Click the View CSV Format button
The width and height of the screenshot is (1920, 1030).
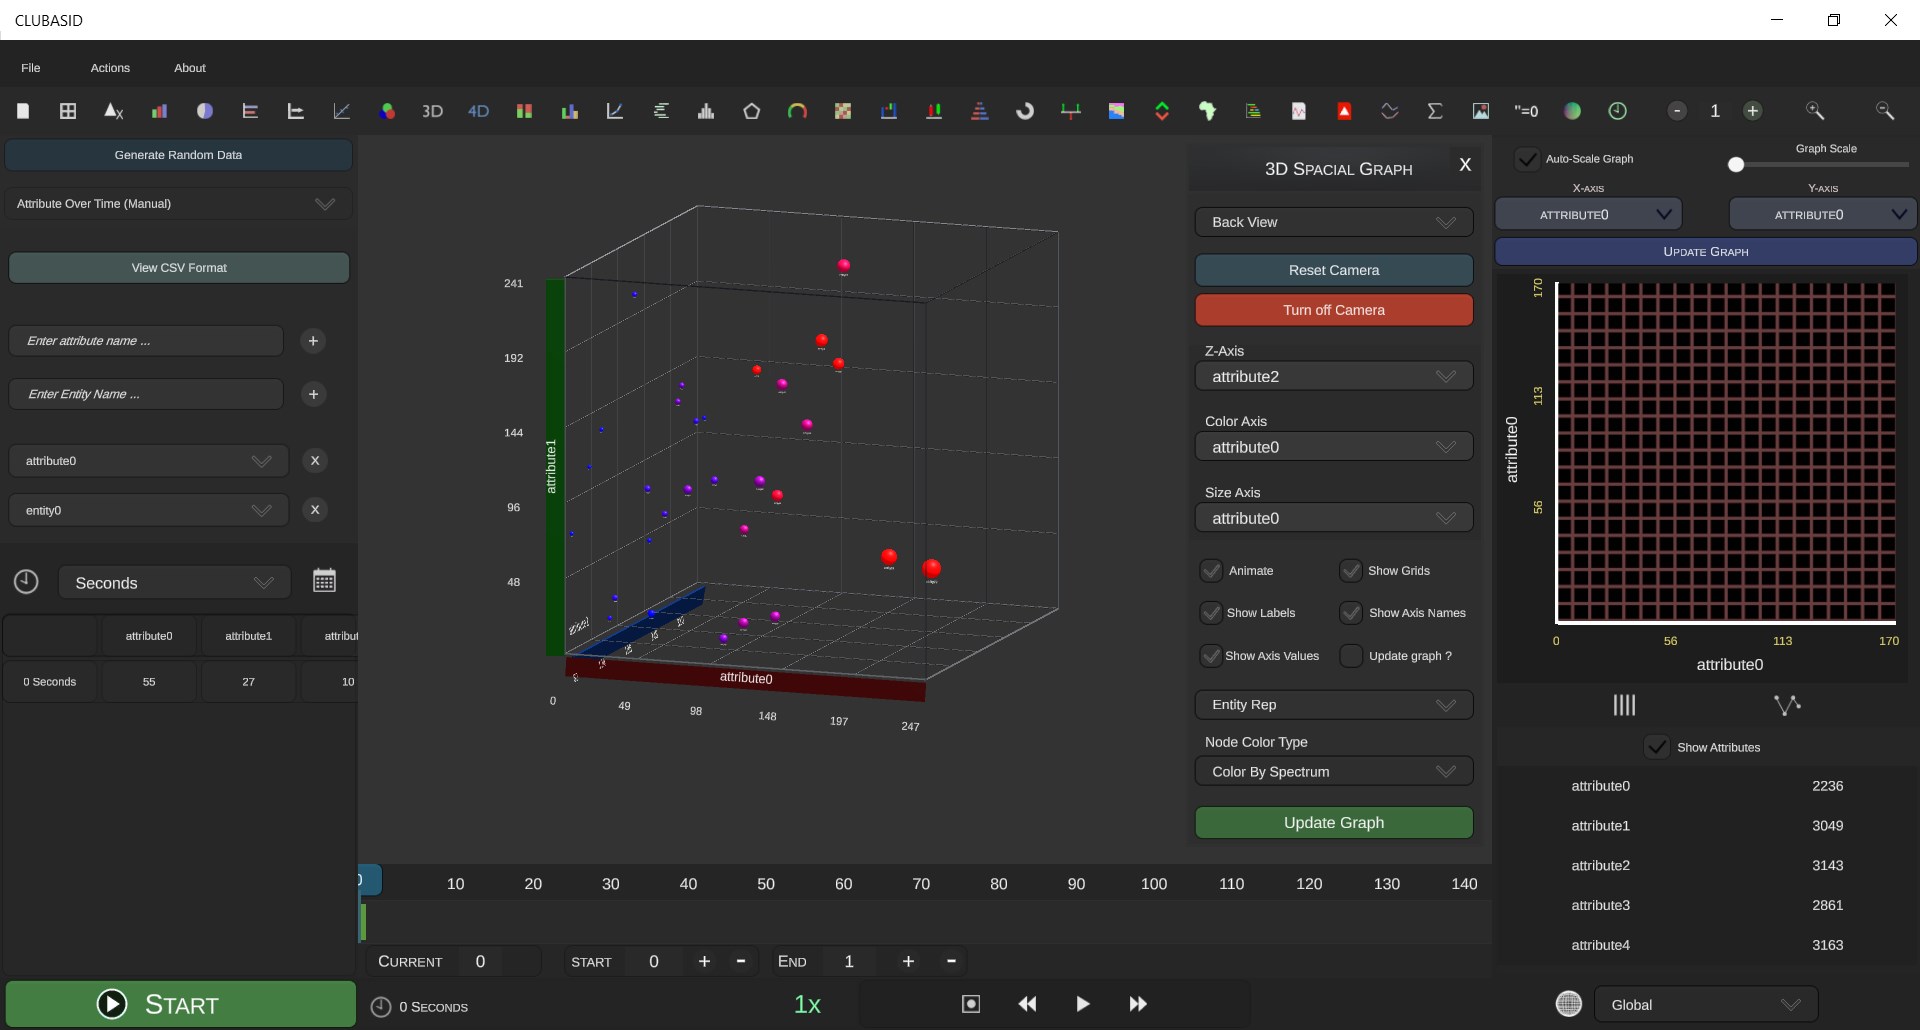coord(179,268)
